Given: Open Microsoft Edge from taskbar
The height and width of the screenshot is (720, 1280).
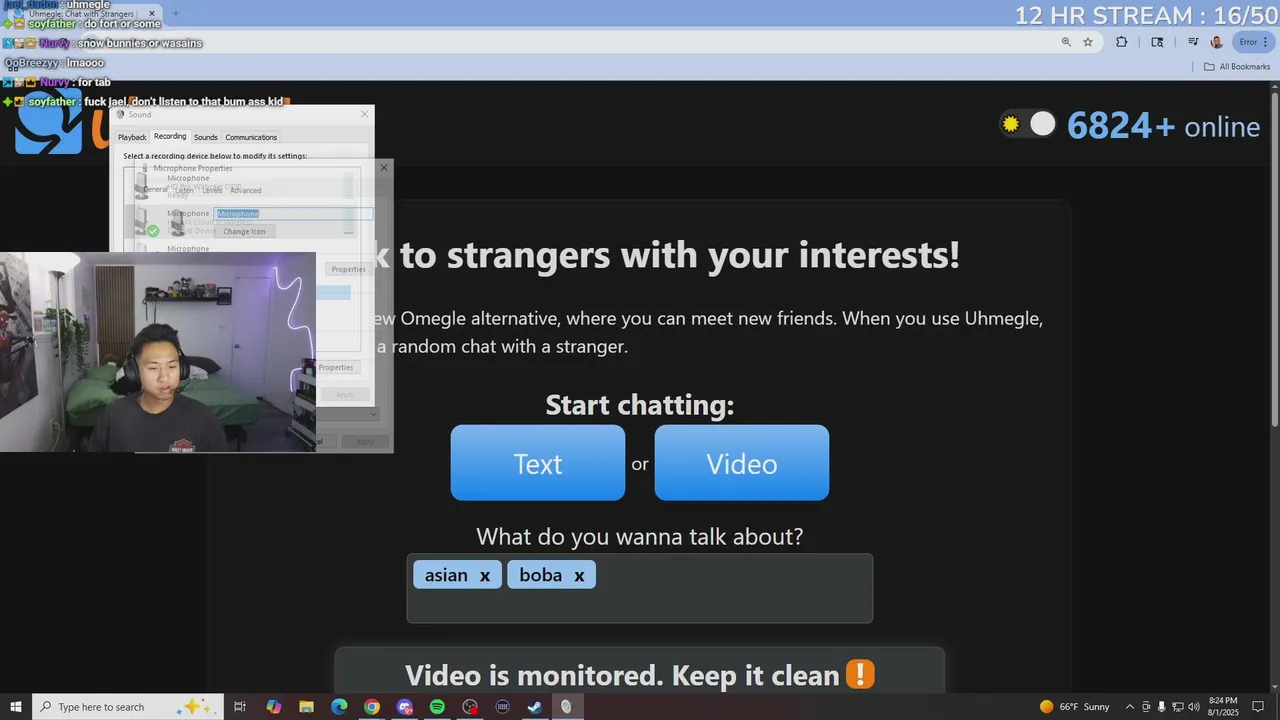Looking at the screenshot, I should click(x=339, y=707).
